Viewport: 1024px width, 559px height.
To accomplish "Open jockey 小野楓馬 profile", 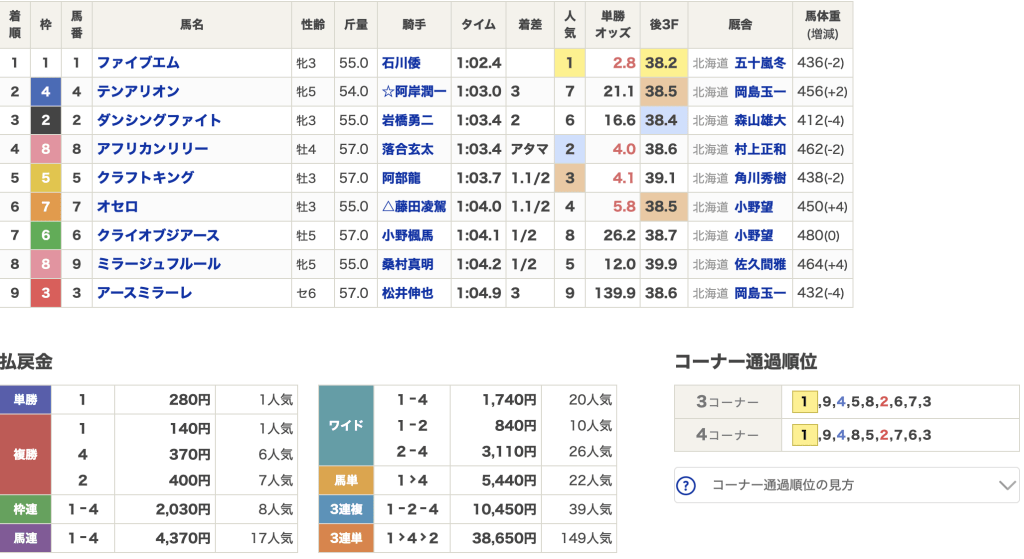I will tap(408, 235).
